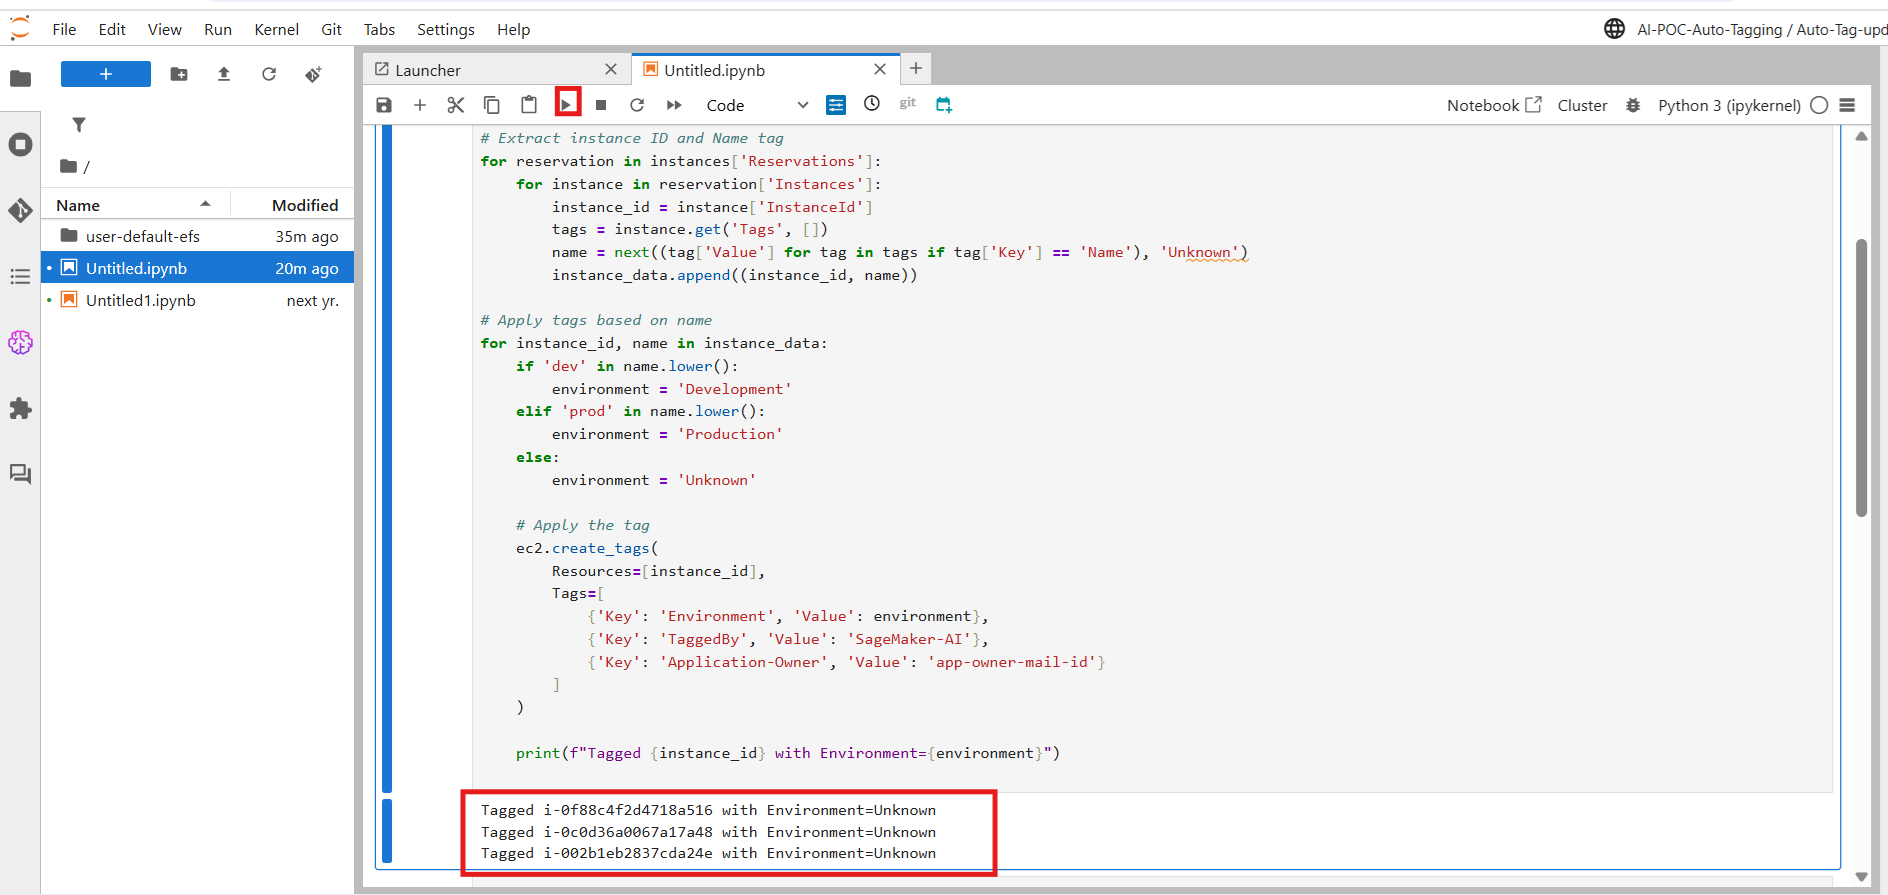The width and height of the screenshot is (1888, 895).
Task: Refresh the file browser list
Action: point(269,74)
